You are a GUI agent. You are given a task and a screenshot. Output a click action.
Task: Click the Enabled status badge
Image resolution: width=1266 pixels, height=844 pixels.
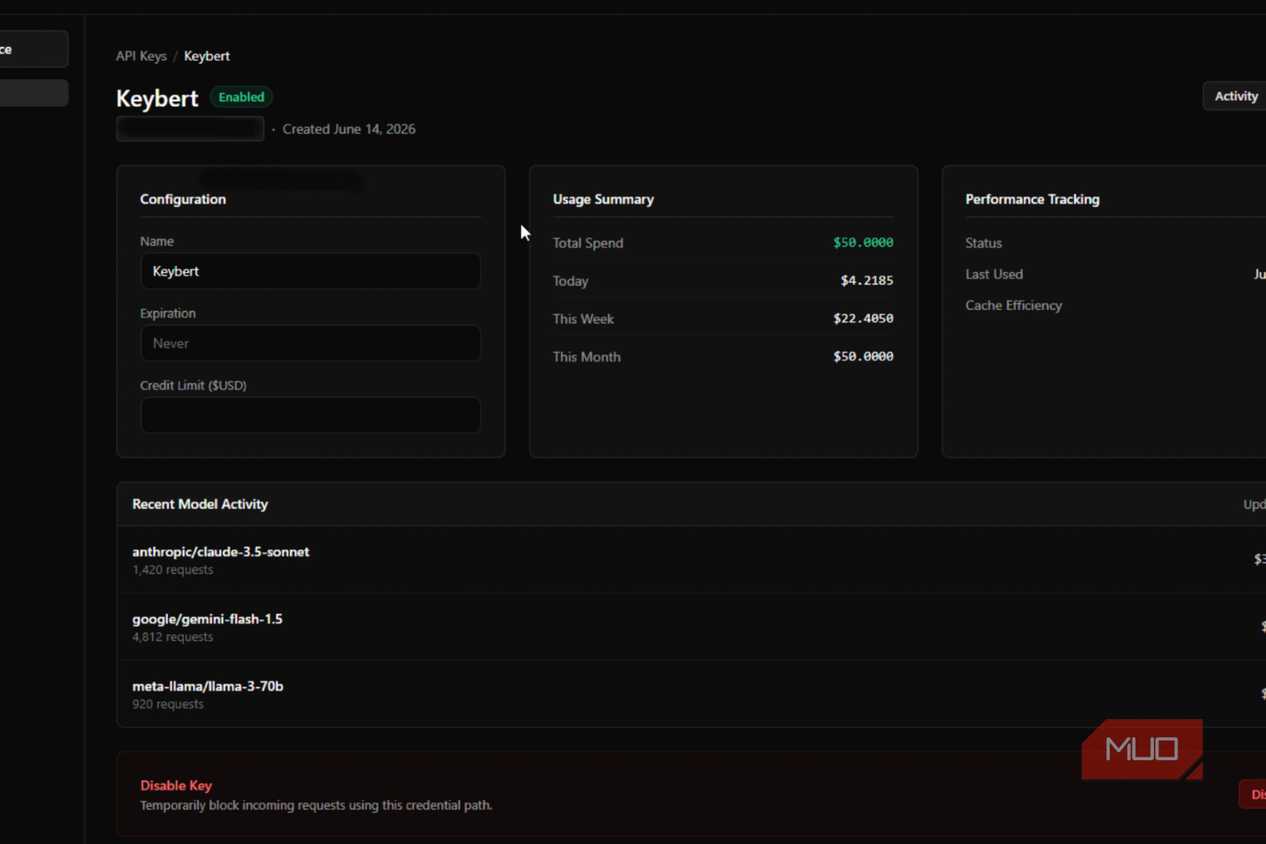(x=241, y=97)
